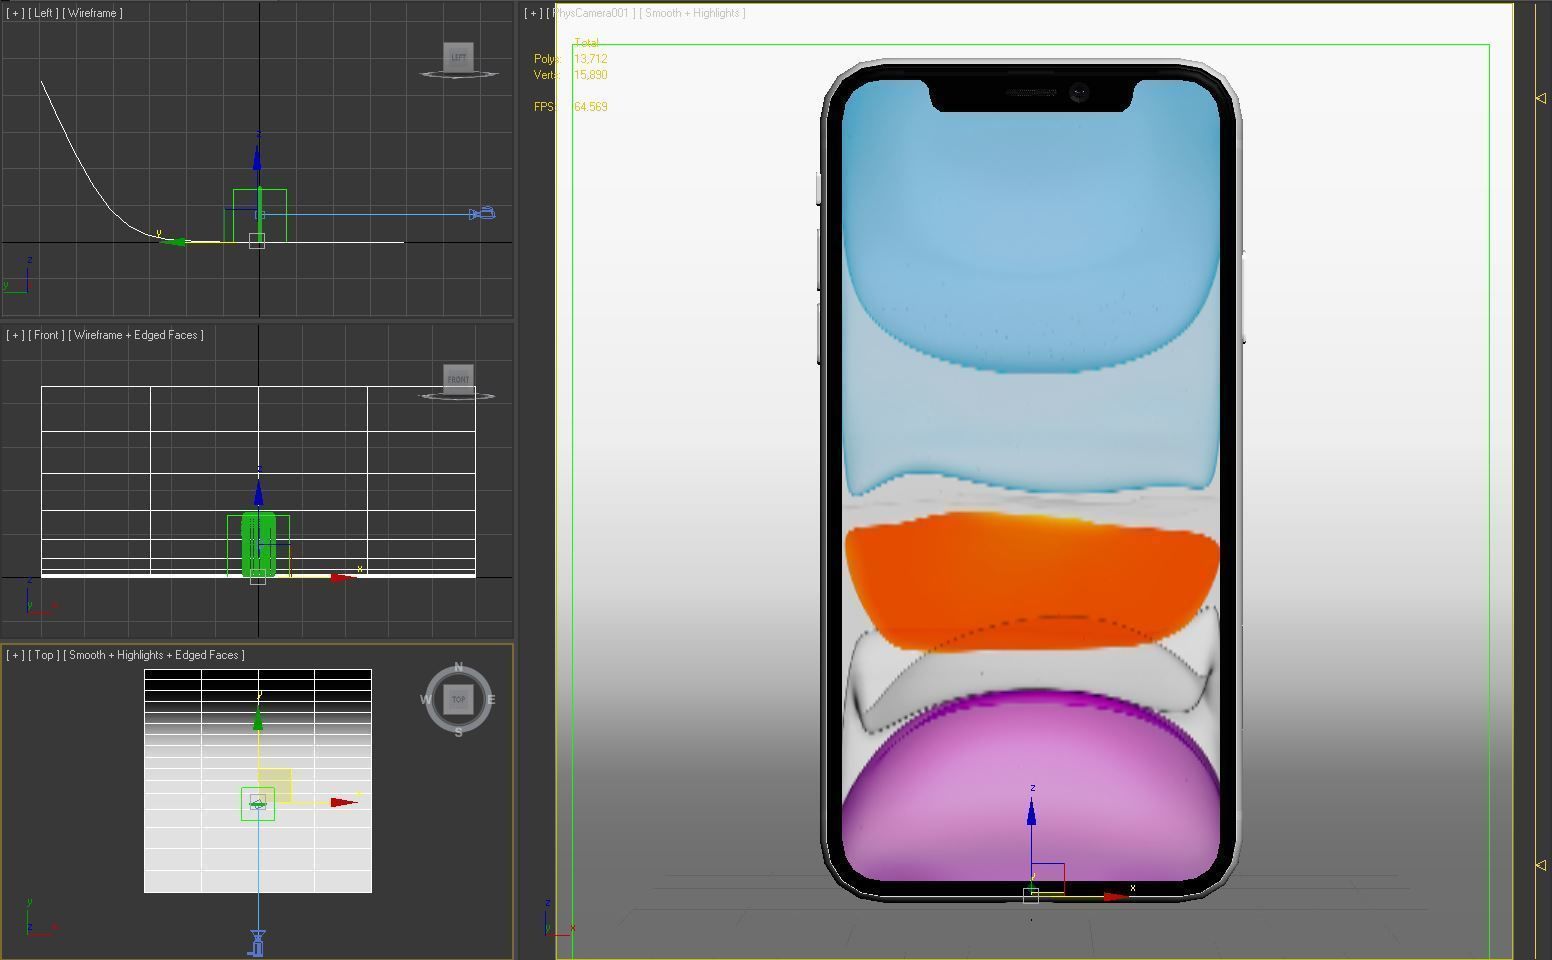The height and width of the screenshot is (960, 1552).
Task: Grab the red X-axis arrow in Front viewport
Action: [343, 577]
